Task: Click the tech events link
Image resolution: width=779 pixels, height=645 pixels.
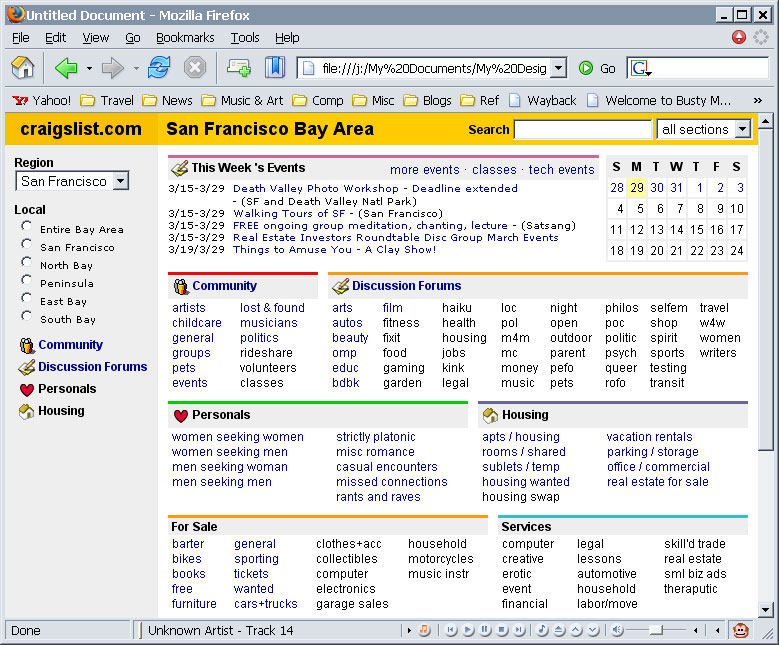Action: click(x=561, y=170)
